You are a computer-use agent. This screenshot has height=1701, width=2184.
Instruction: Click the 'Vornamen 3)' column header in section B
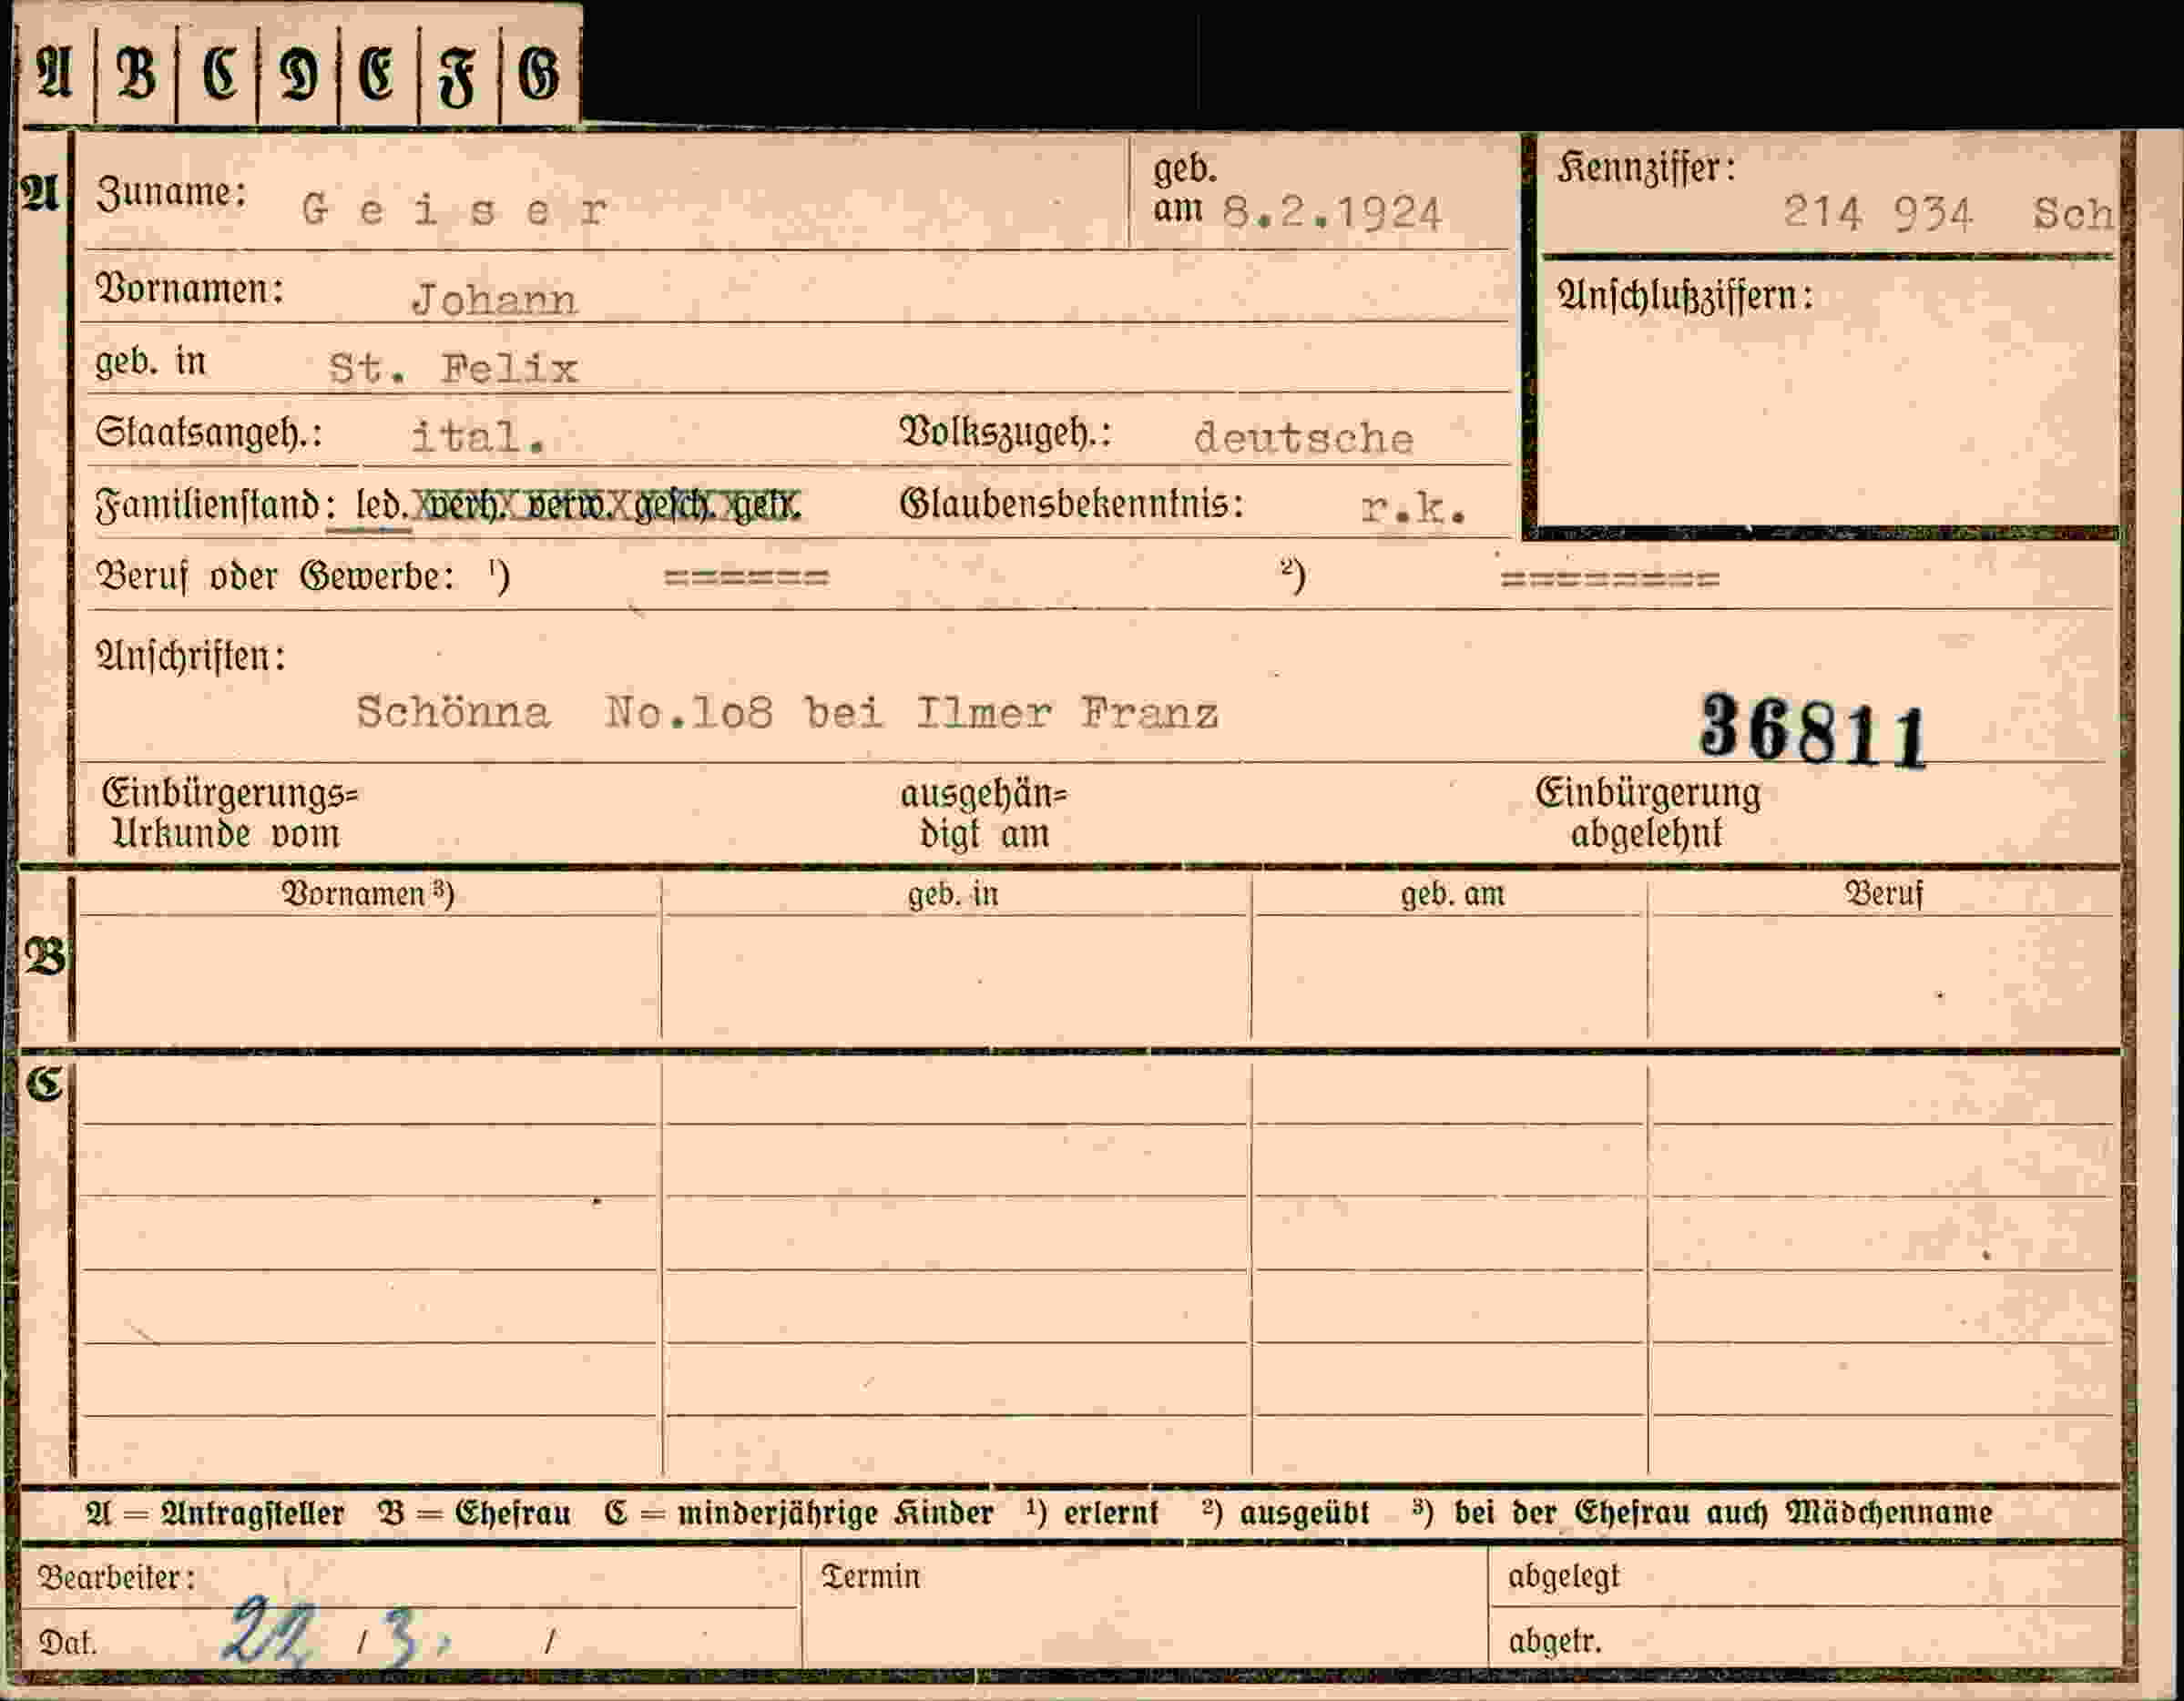(x=368, y=894)
